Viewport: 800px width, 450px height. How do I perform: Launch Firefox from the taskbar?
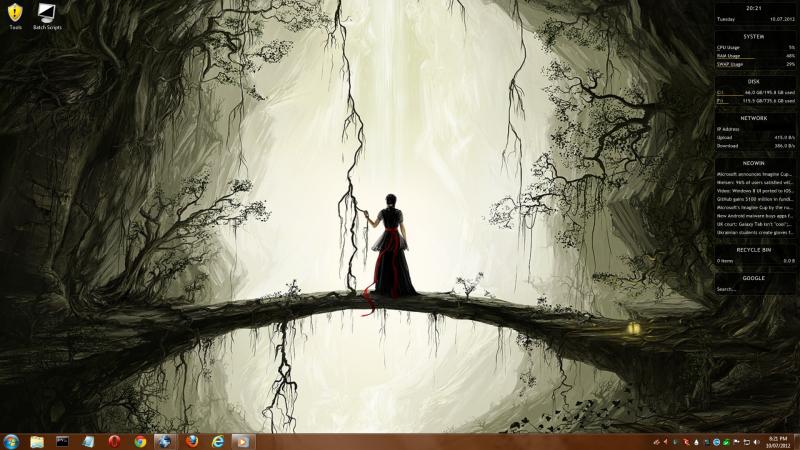click(192, 442)
